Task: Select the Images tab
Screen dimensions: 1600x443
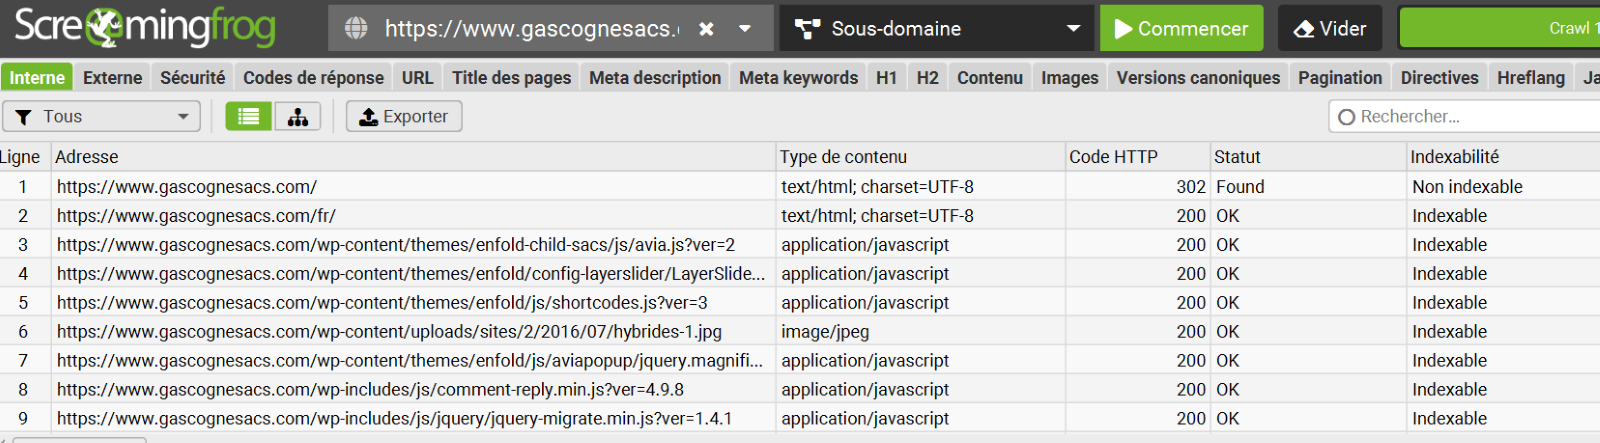Action: (1069, 78)
